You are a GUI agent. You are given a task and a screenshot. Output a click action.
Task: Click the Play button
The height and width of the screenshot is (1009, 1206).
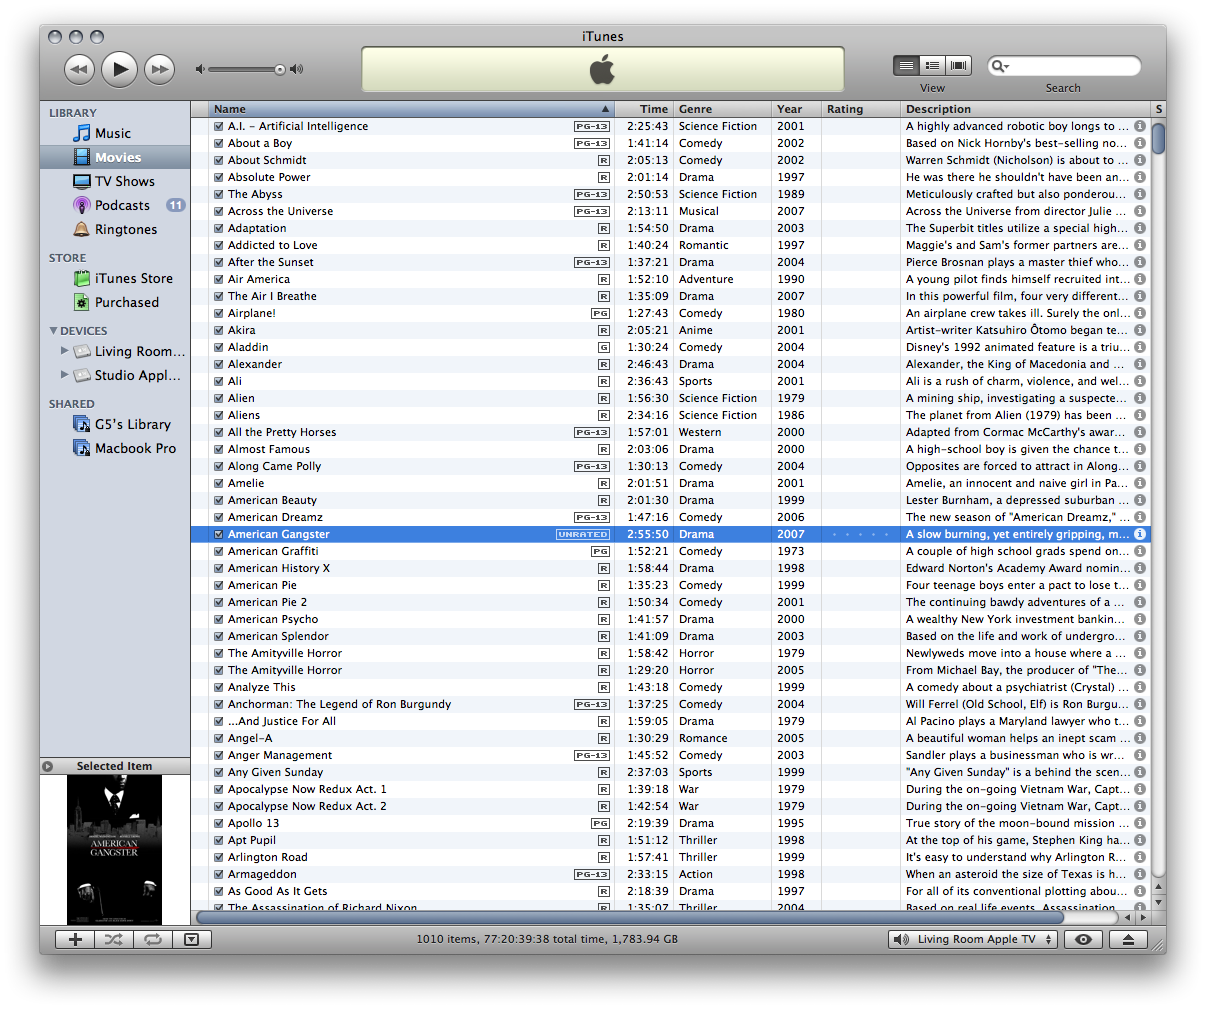coord(119,69)
